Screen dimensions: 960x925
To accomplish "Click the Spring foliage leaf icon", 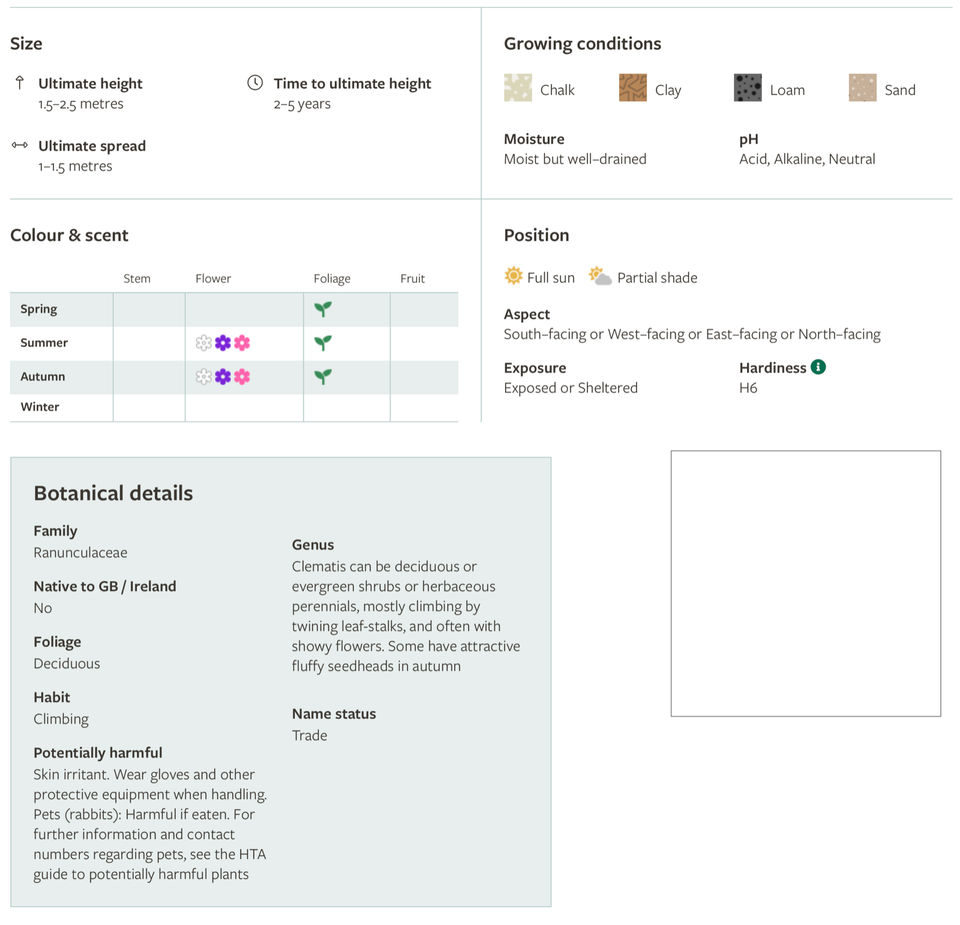I will click(323, 309).
